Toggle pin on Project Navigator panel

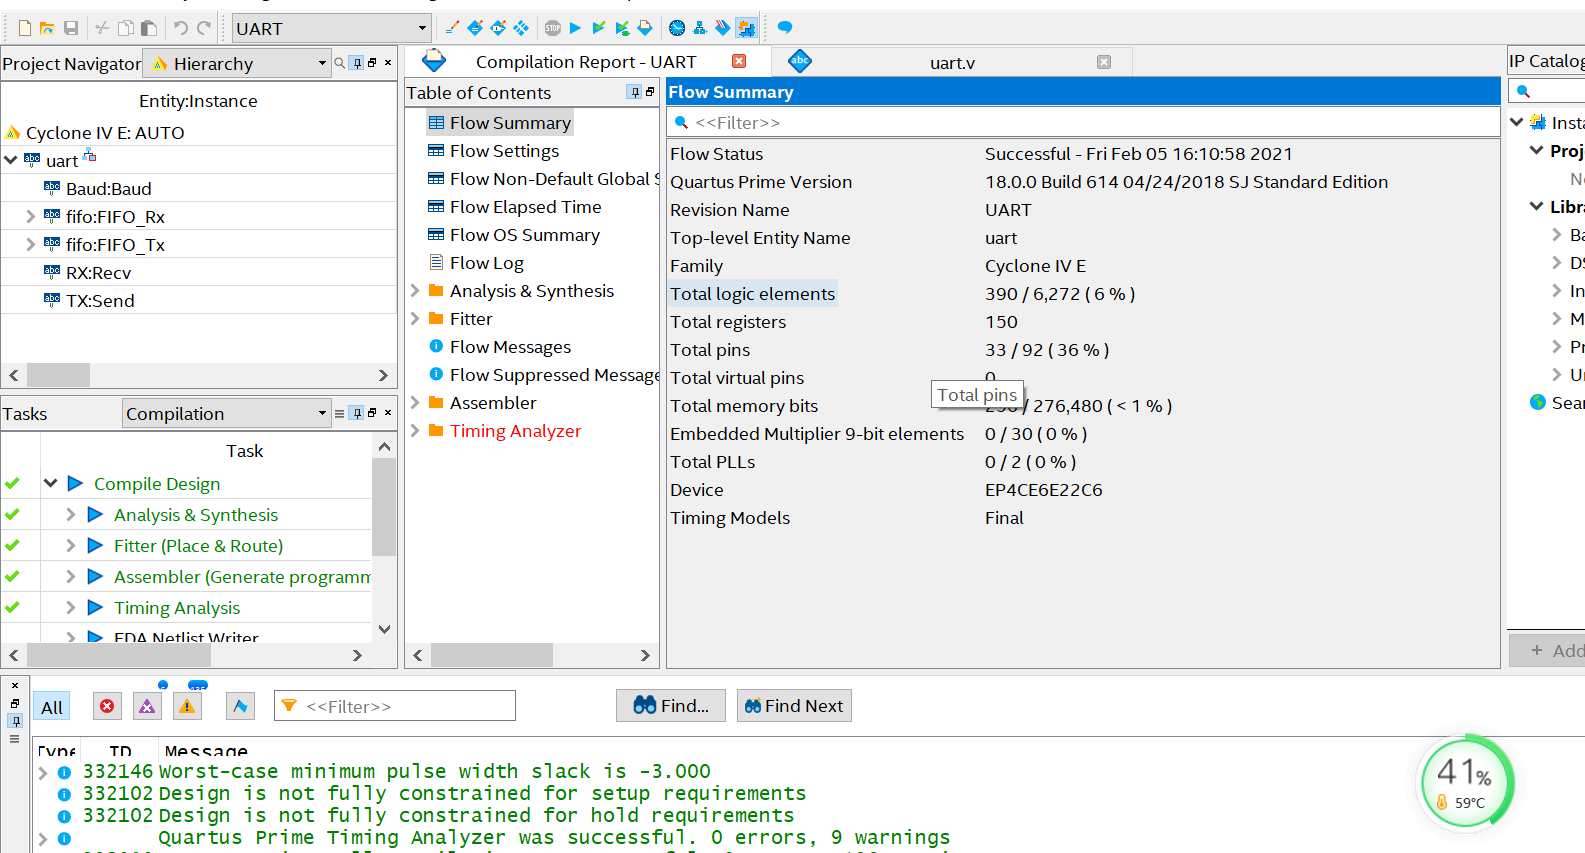tap(357, 63)
